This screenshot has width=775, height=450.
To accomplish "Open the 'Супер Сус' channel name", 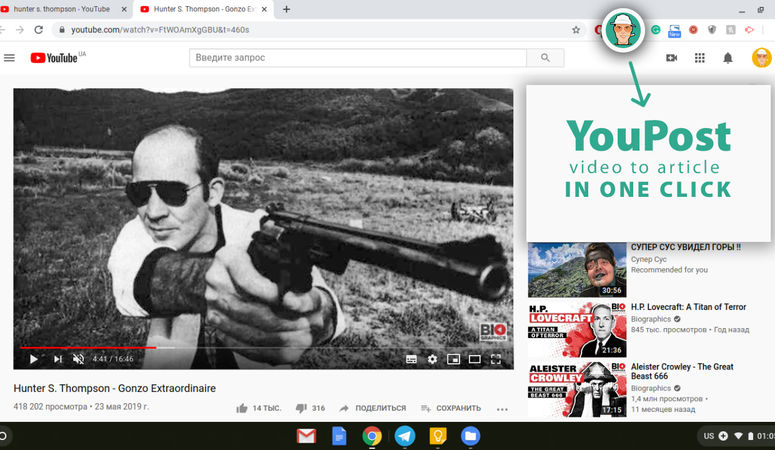I will click(x=648, y=259).
